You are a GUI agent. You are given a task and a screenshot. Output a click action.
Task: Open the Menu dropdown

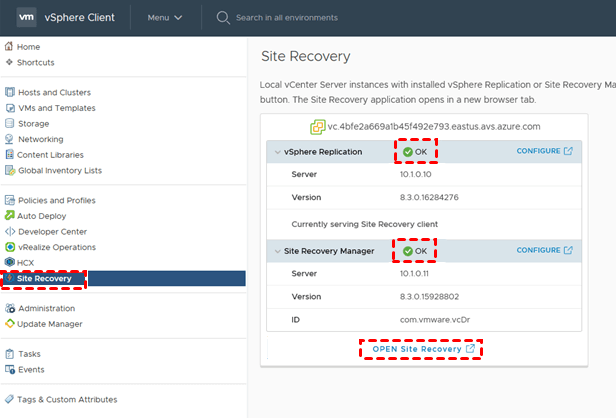(165, 18)
